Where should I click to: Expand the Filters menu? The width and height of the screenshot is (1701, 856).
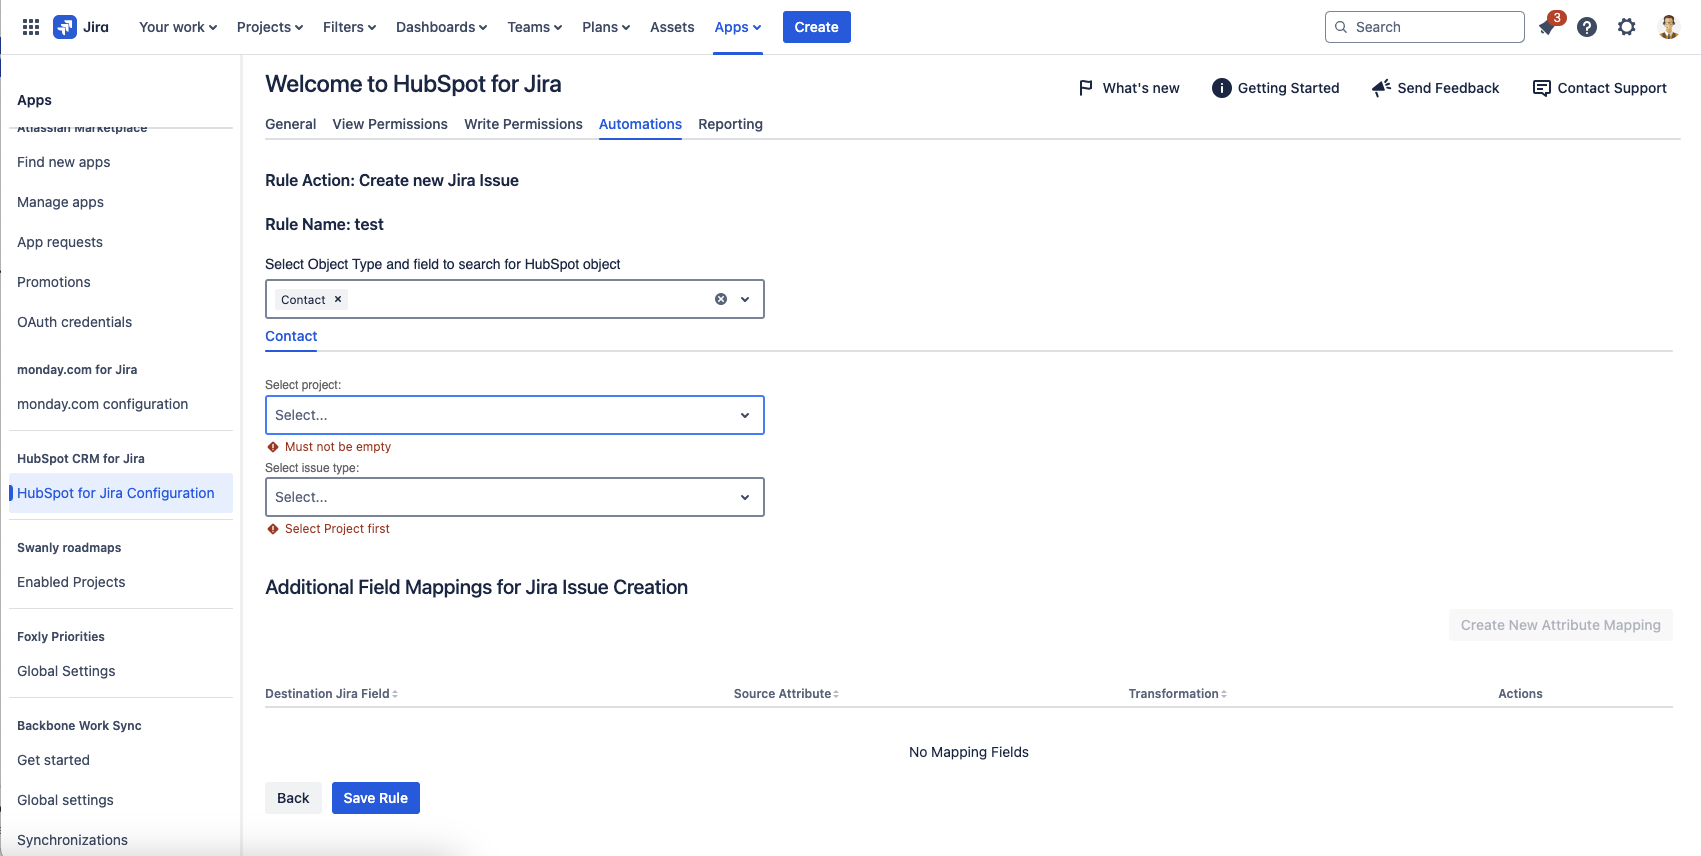point(350,27)
